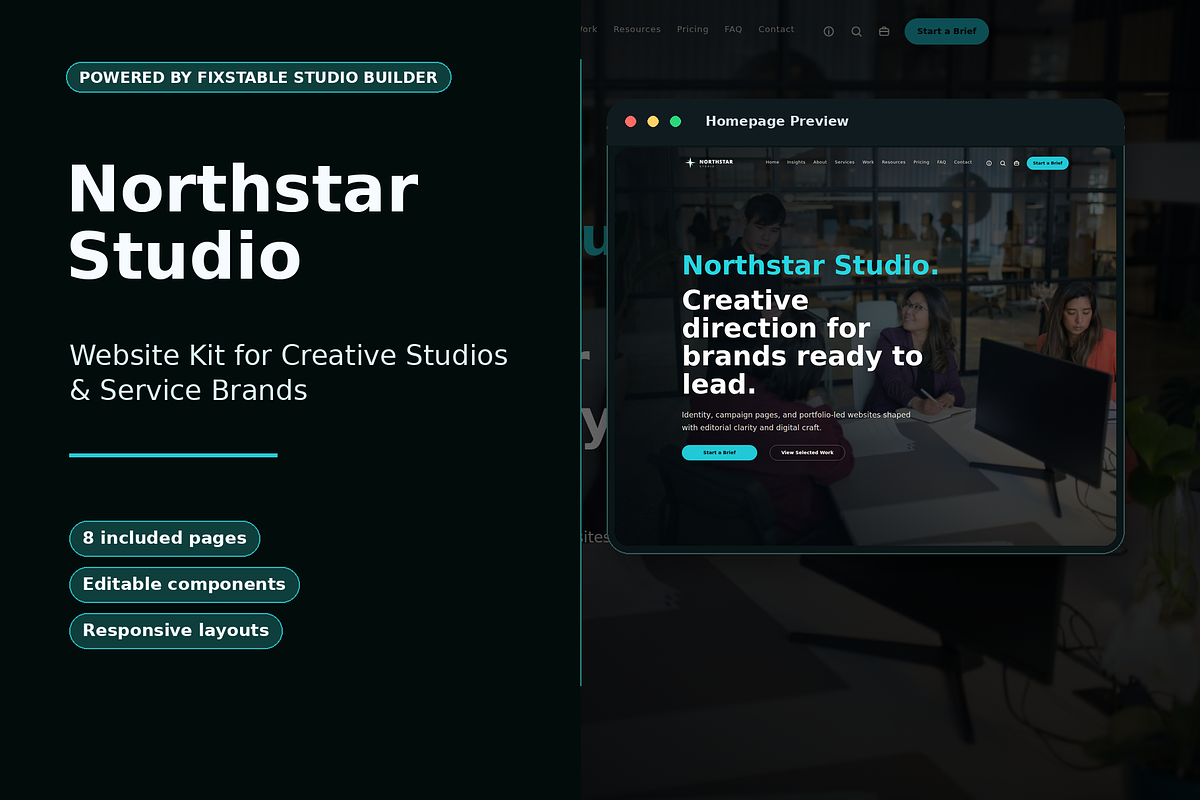Viewport: 1200px width, 800px height.
Task: Click the briefcase icon on dimmed background page
Action: [x=884, y=31]
